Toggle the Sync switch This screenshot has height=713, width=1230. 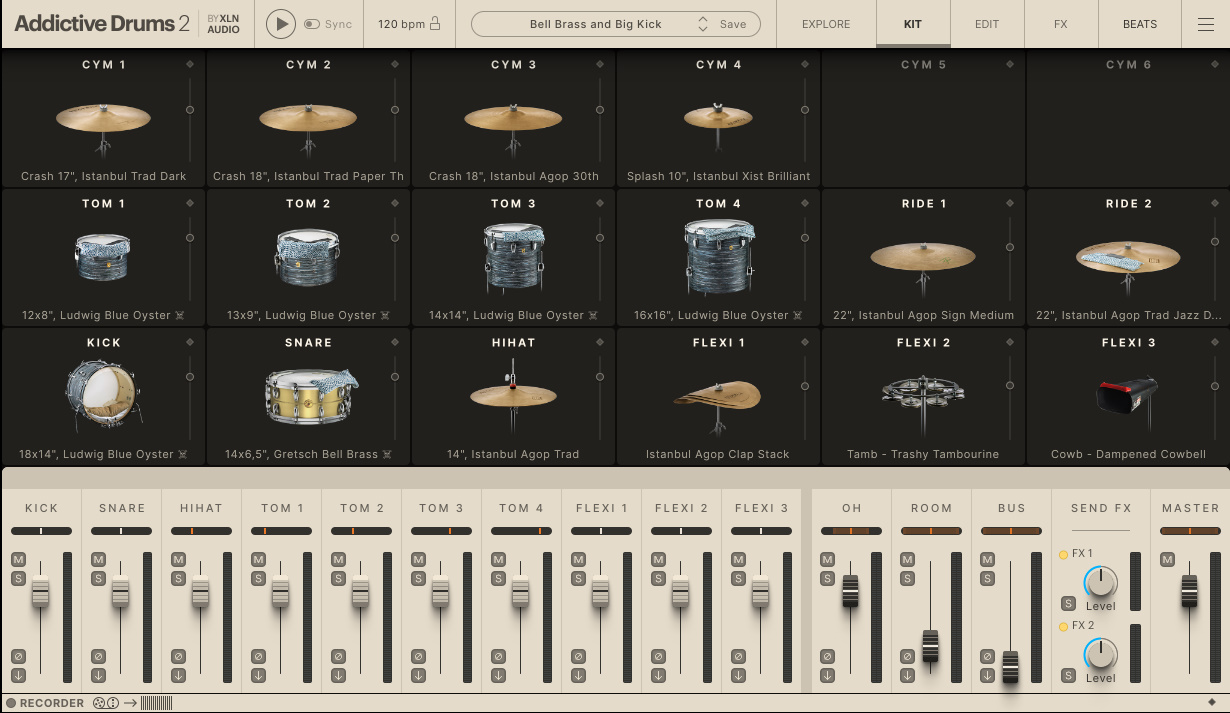pyautogui.click(x=312, y=24)
